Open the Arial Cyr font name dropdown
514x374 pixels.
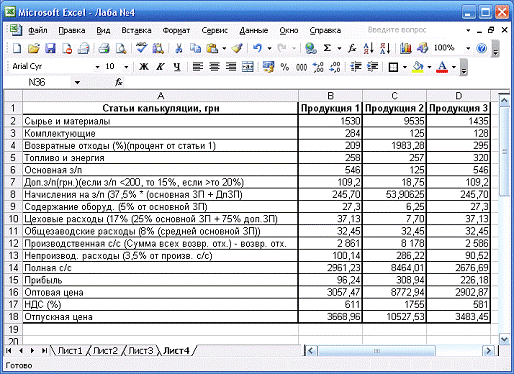(97, 67)
